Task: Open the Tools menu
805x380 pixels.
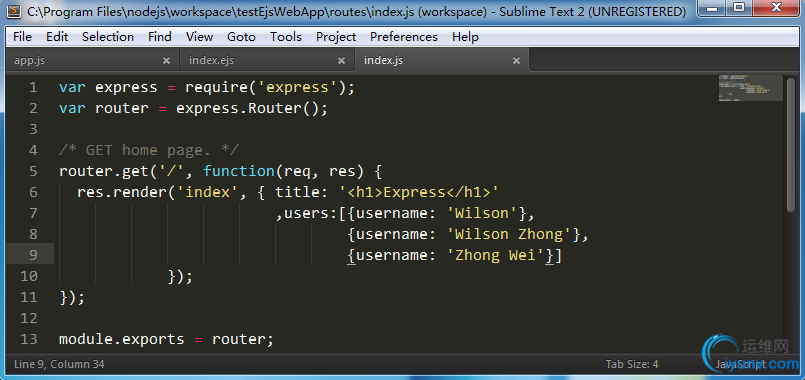Action: pyautogui.click(x=286, y=37)
